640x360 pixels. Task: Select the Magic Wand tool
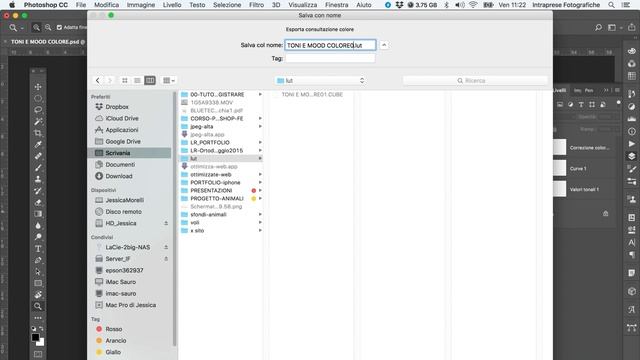click(38, 121)
